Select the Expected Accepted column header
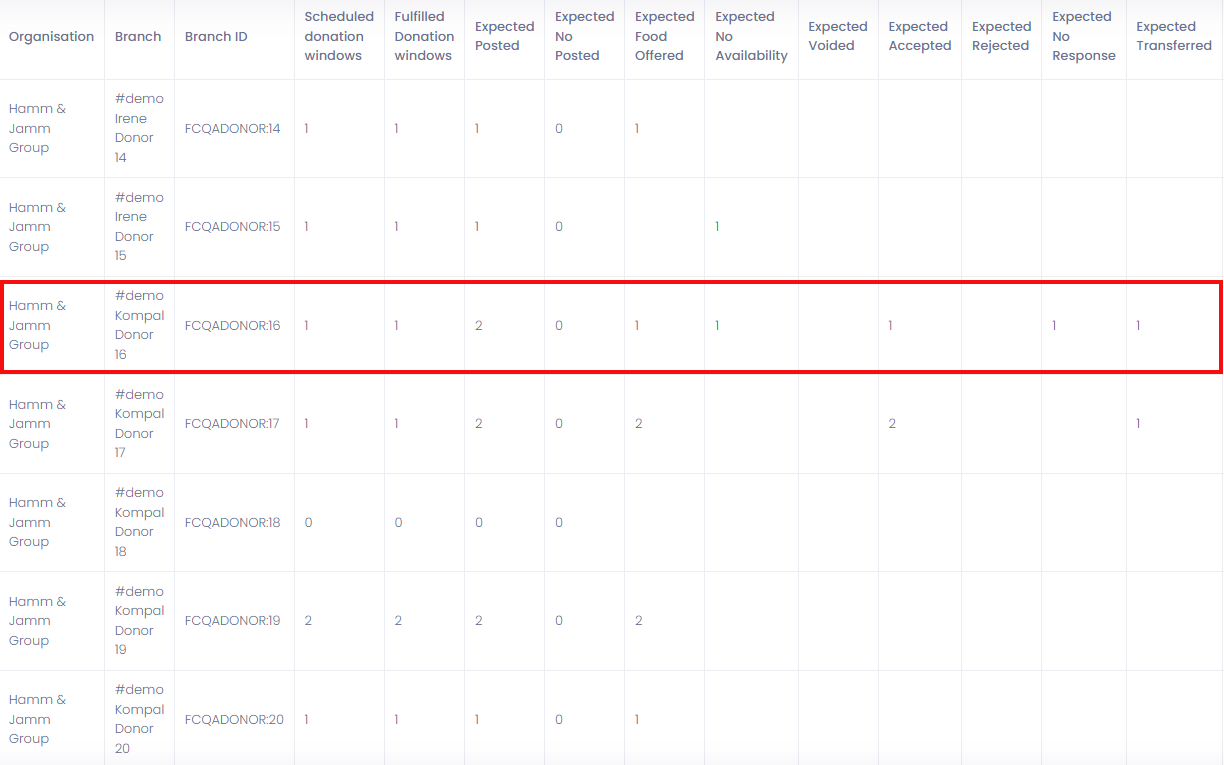Image resolution: width=1224 pixels, height=765 pixels. (919, 37)
